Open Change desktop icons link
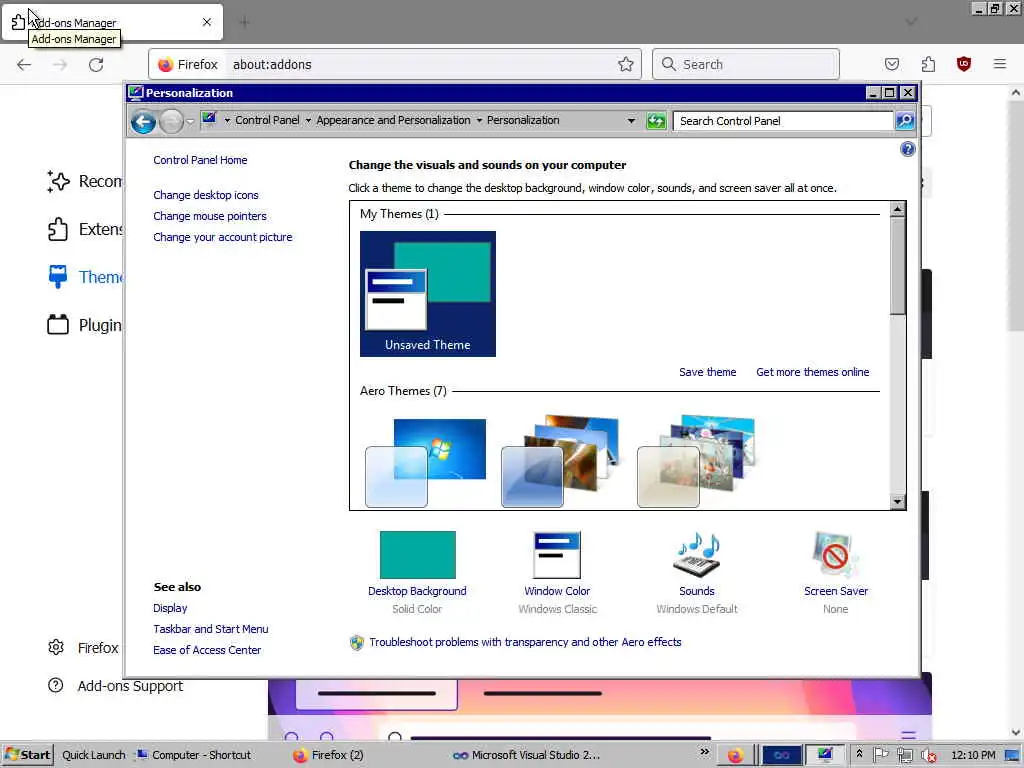 click(x=206, y=195)
